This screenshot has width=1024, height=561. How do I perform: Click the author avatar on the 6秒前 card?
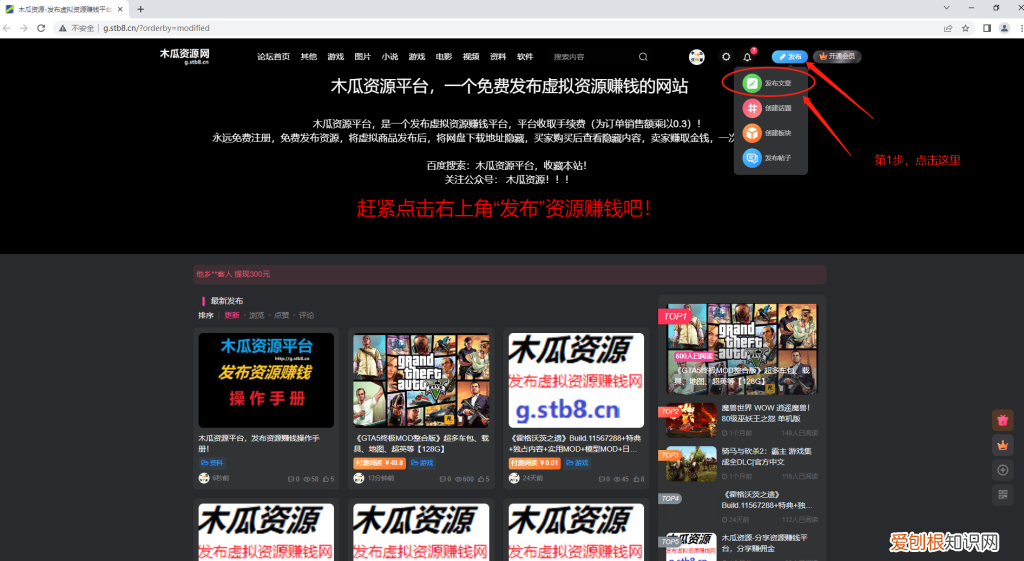204,478
